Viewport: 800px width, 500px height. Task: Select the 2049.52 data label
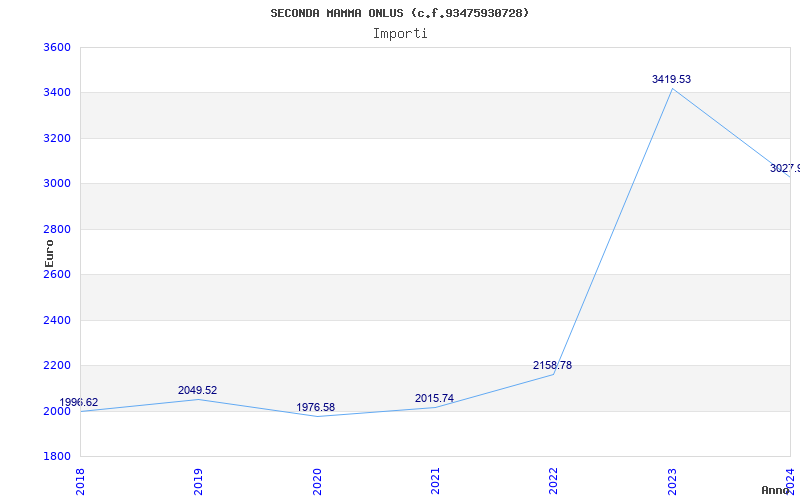click(197, 390)
